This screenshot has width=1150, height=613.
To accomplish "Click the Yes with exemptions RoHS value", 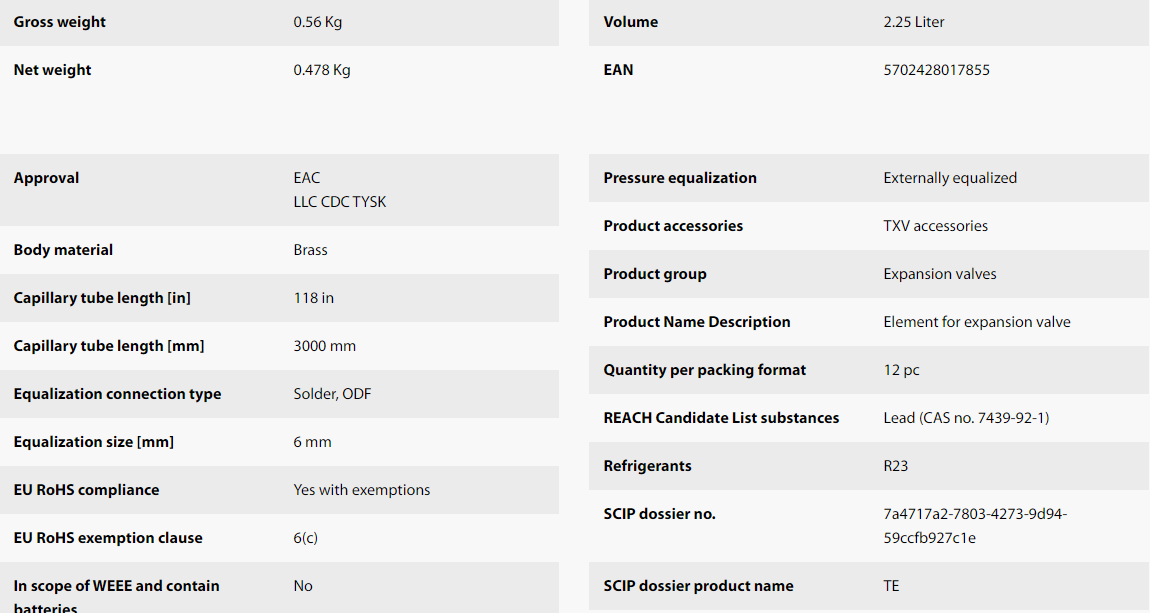I will [362, 490].
